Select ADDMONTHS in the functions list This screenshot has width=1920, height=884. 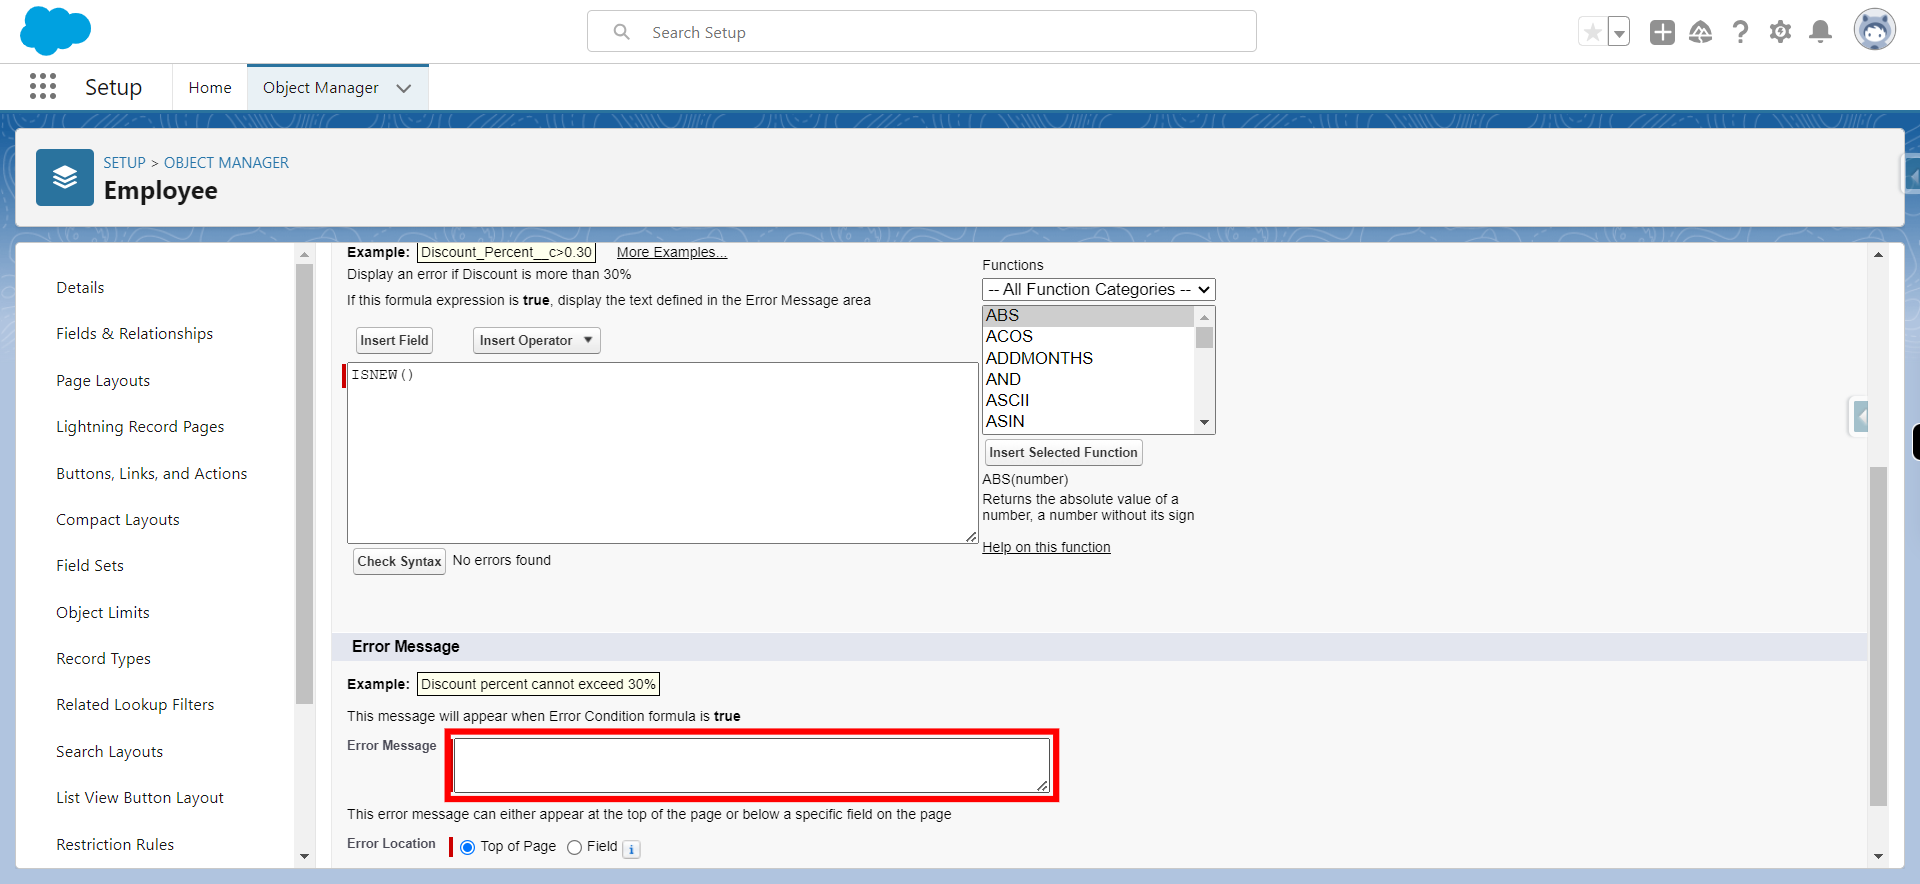(x=1088, y=358)
